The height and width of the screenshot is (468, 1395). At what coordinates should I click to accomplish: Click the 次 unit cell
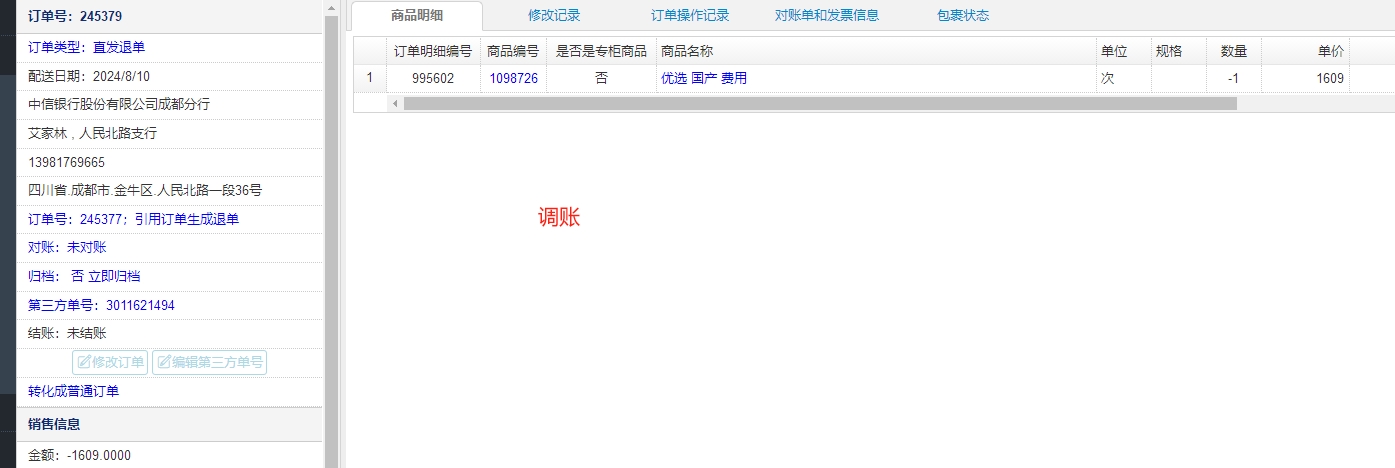coord(1122,78)
